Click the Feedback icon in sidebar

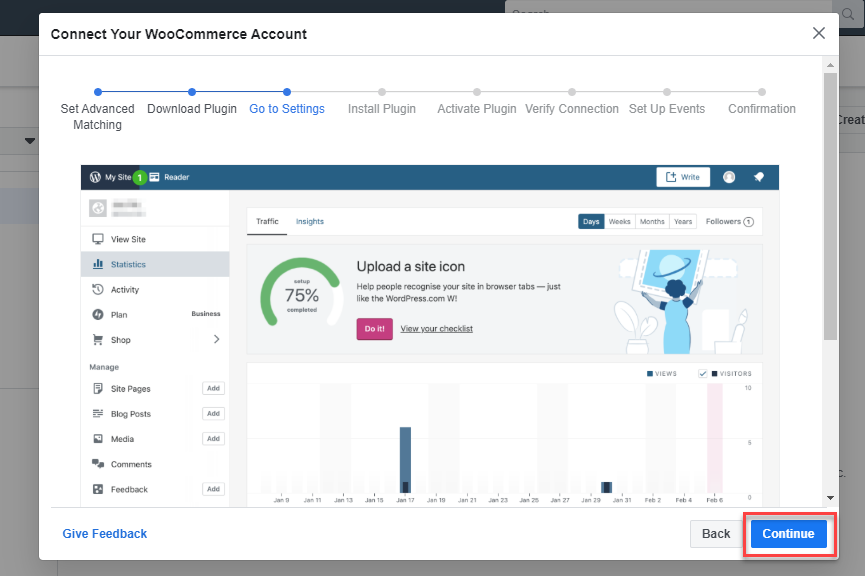[98, 489]
